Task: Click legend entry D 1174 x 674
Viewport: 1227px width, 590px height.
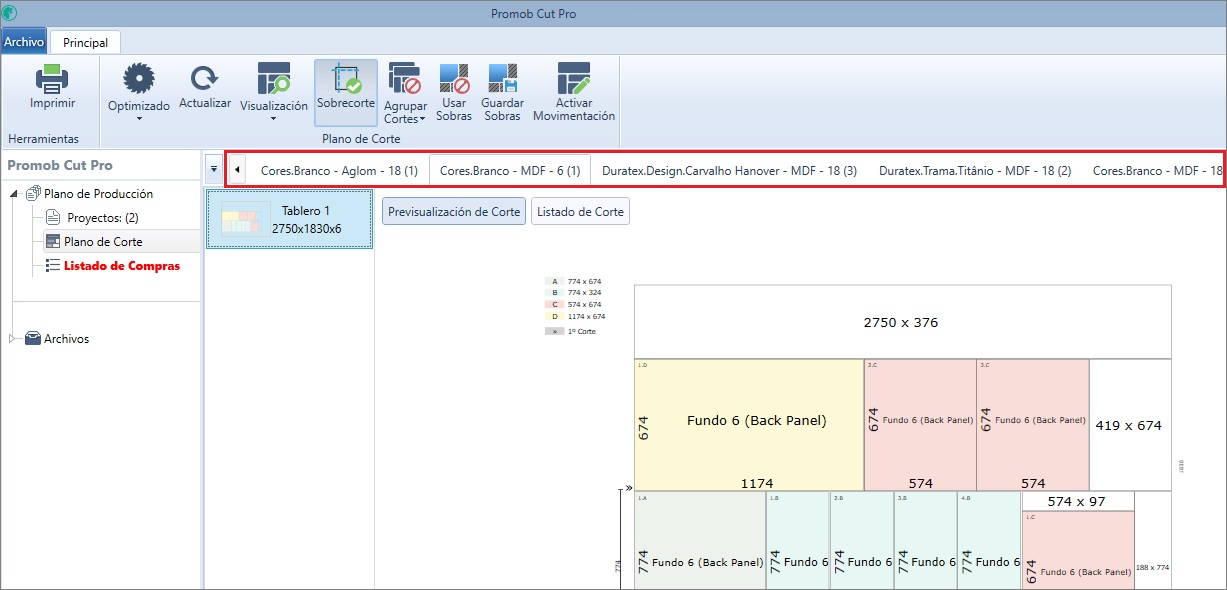Action: pos(577,316)
